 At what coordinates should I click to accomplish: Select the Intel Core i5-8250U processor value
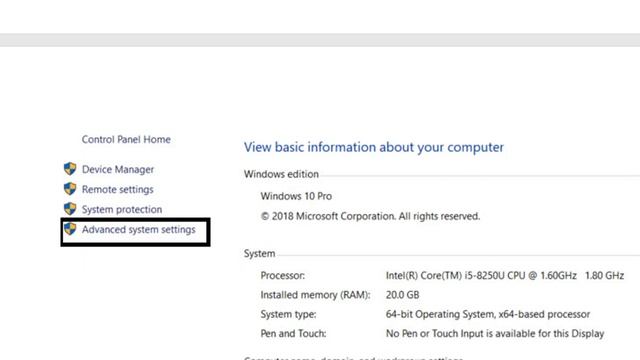click(505, 276)
